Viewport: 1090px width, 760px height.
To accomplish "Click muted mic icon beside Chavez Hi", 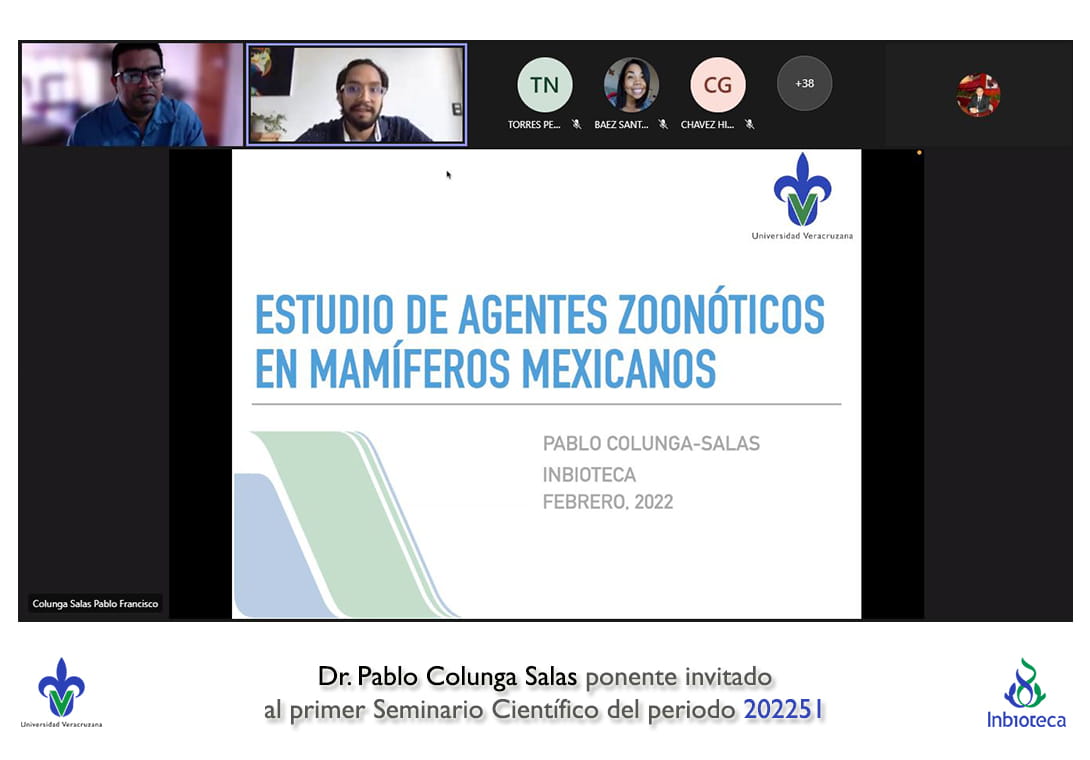I will pos(749,125).
